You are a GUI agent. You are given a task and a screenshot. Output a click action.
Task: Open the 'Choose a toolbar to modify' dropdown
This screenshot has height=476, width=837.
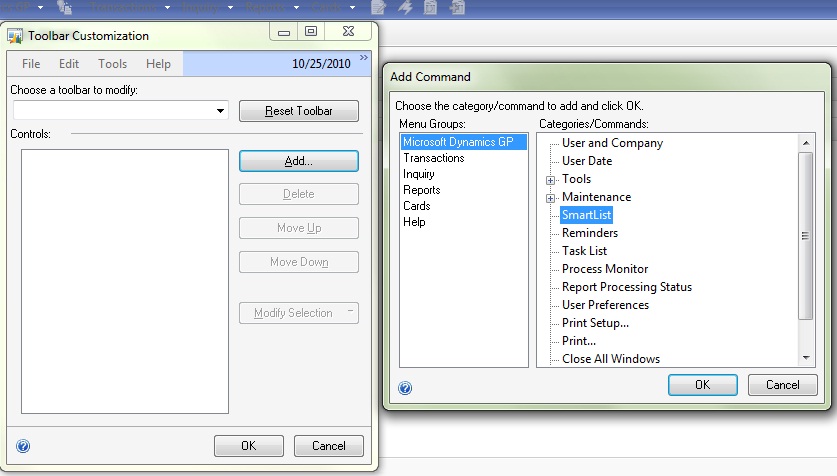[220, 111]
